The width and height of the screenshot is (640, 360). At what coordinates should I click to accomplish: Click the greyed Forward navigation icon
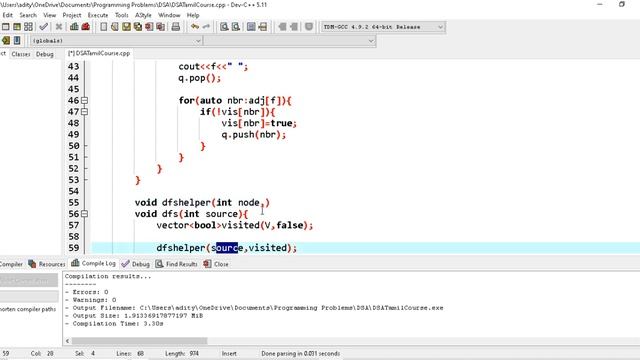click(x=293, y=27)
